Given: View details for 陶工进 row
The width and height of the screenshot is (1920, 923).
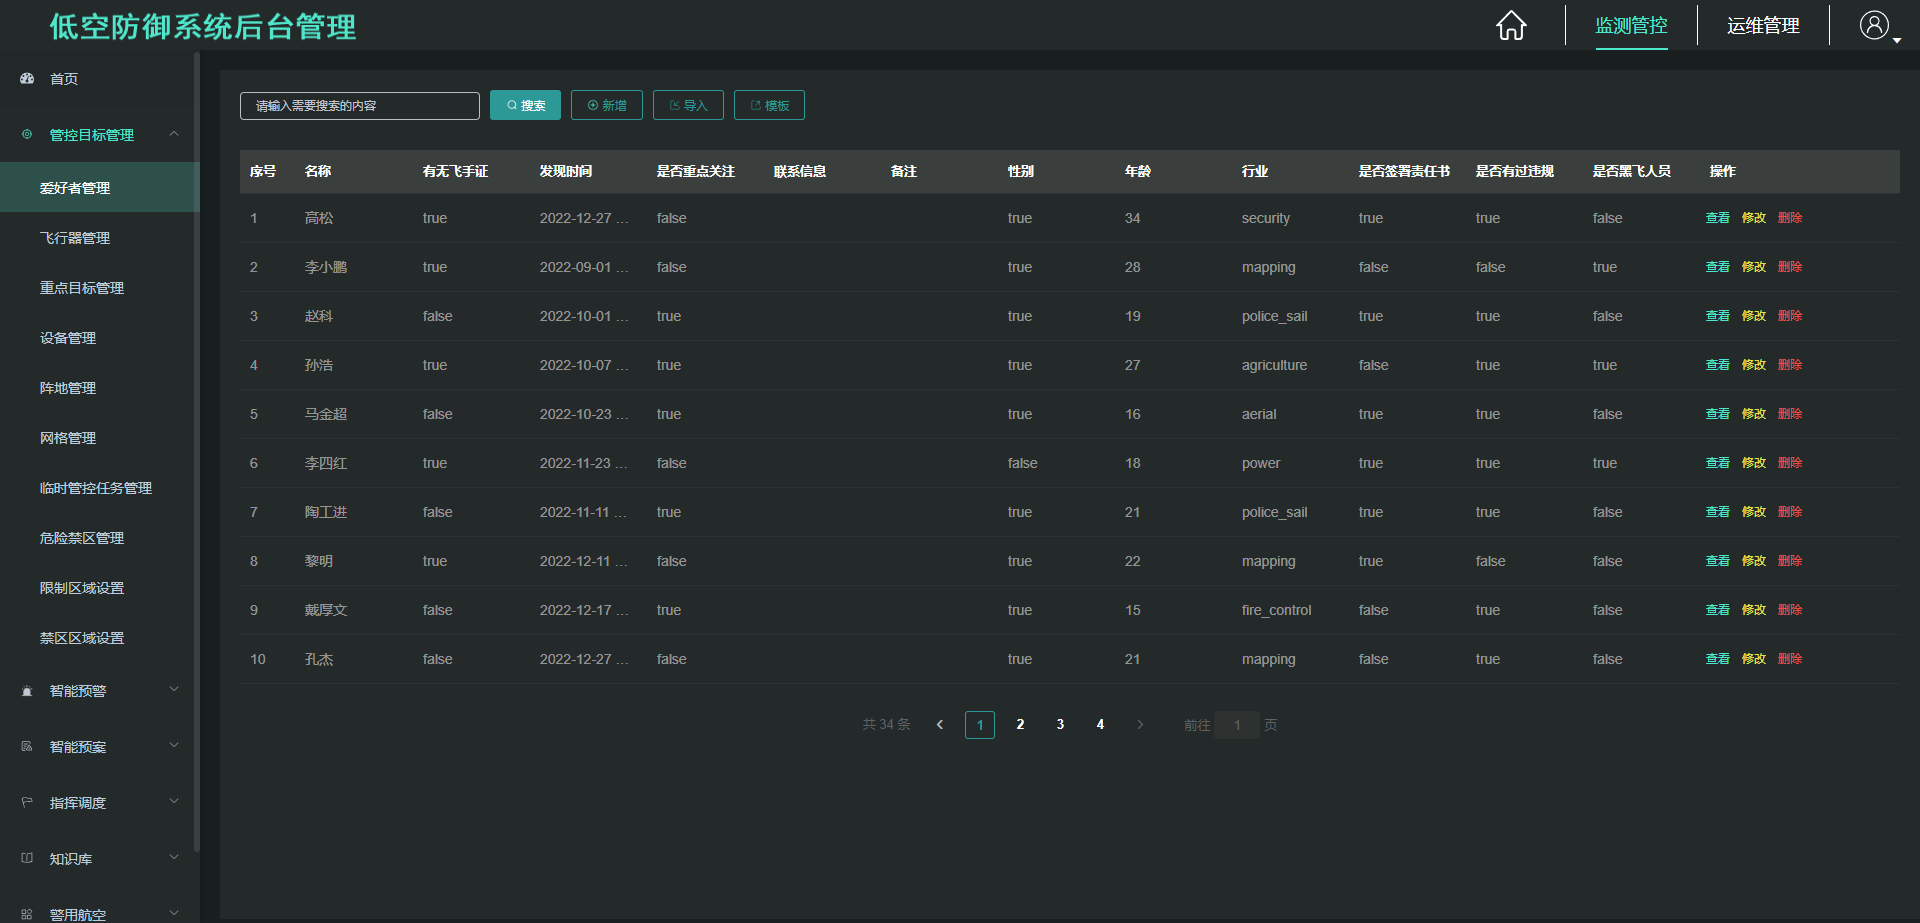Looking at the screenshot, I should point(1717,512).
